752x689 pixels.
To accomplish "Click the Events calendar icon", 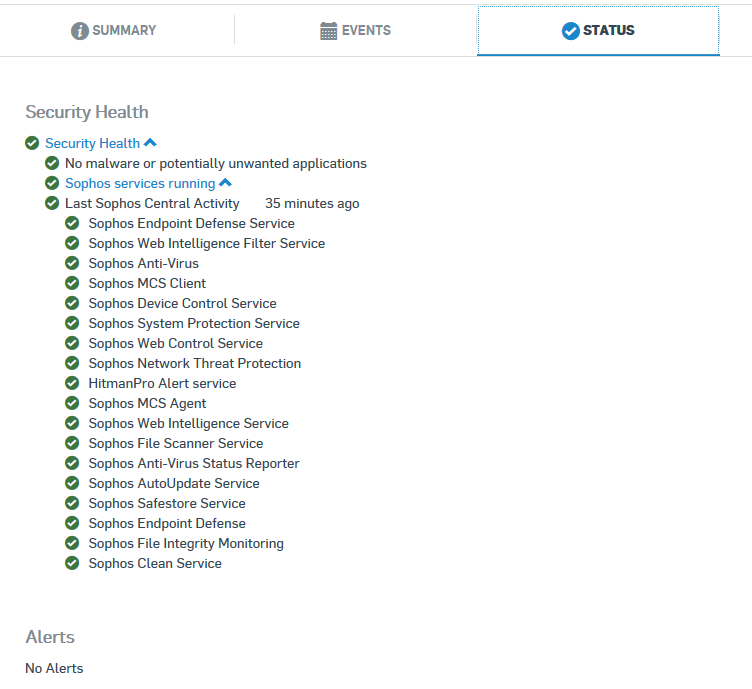I will pyautogui.click(x=329, y=31).
